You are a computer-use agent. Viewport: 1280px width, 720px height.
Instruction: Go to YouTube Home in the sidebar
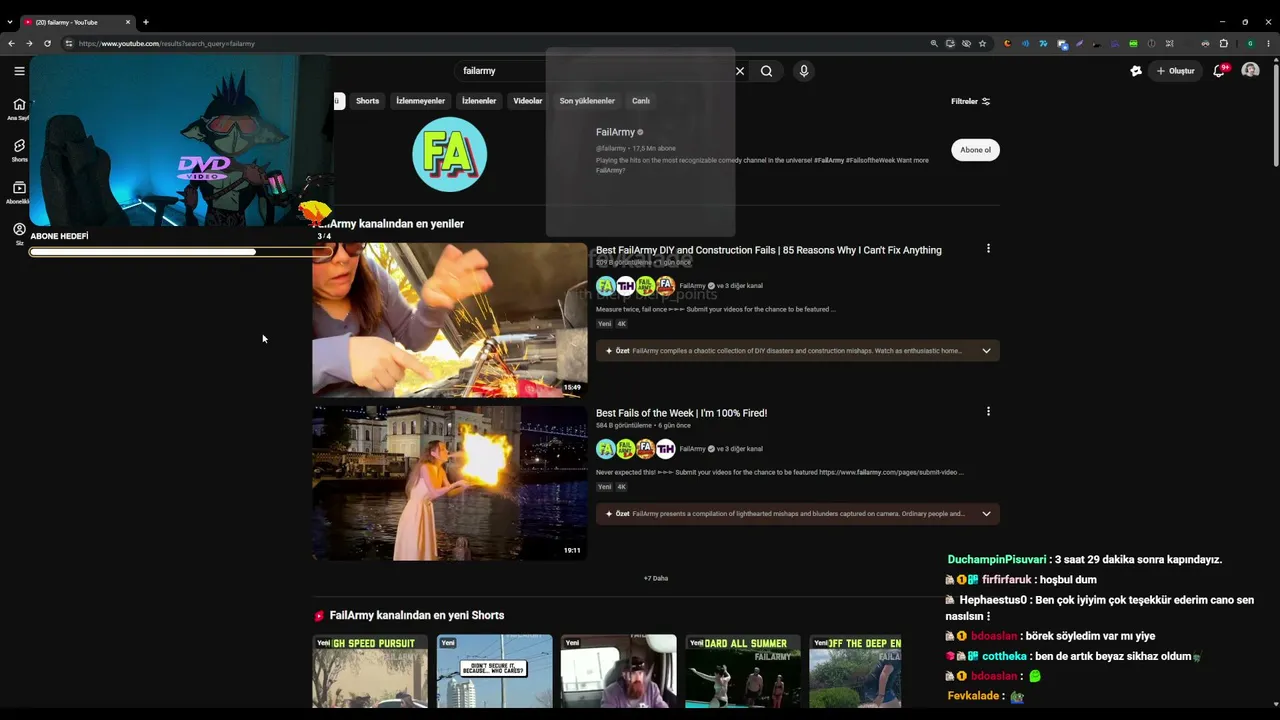tap(19, 109)
